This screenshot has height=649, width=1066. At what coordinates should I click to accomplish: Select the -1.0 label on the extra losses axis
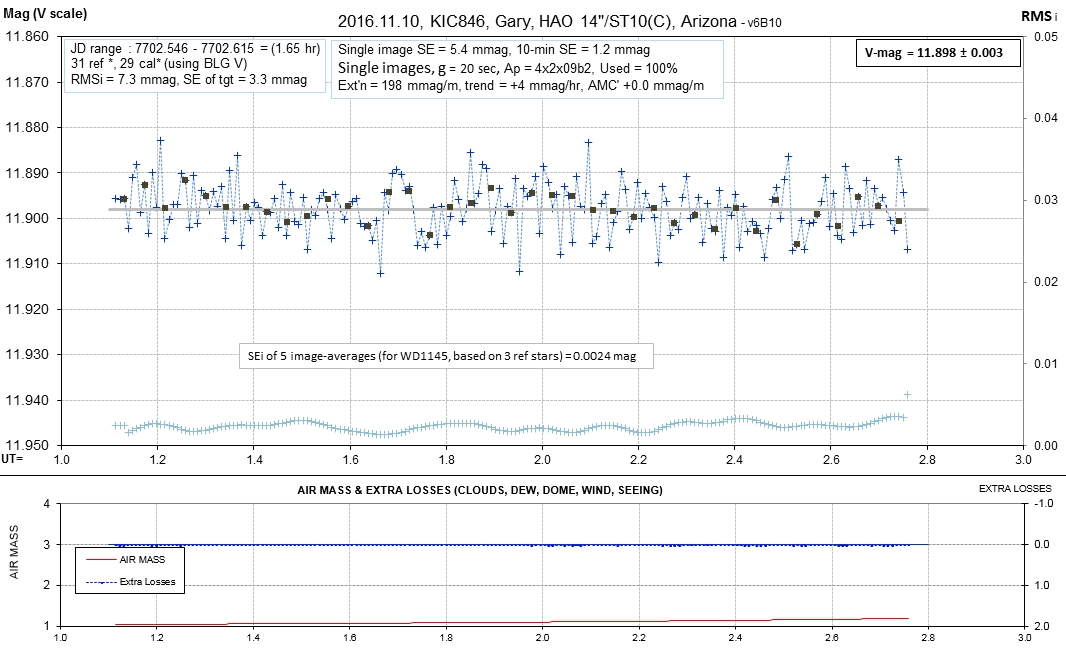click(1044, 504)
